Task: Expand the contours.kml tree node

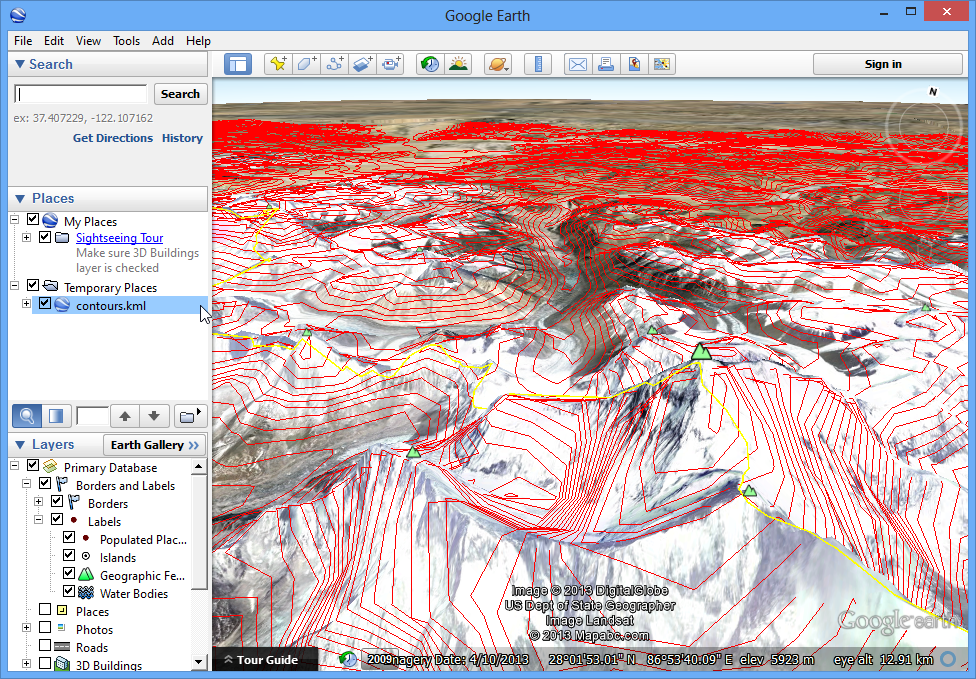Action: click(26, 304)
